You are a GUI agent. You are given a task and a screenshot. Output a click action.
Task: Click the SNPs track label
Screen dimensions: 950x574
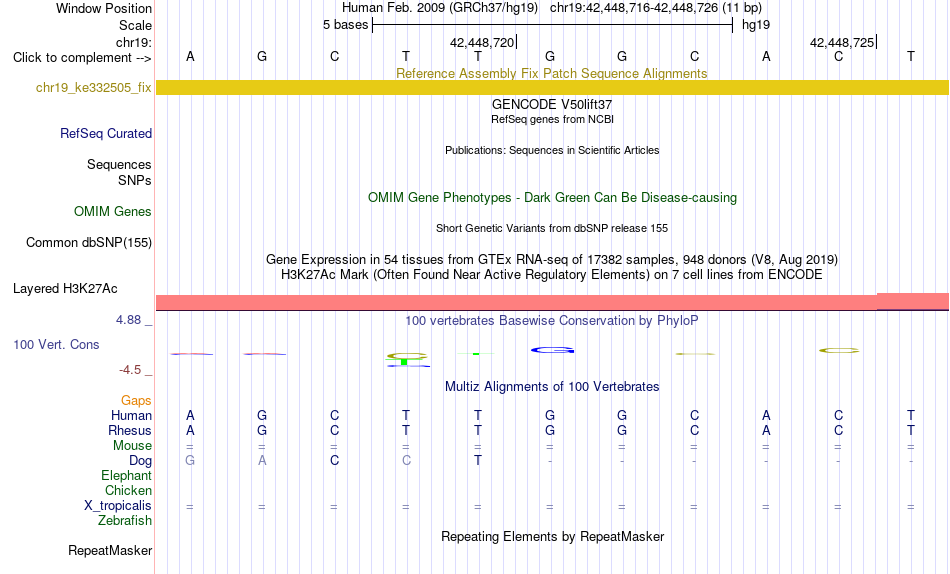point(135,181)
